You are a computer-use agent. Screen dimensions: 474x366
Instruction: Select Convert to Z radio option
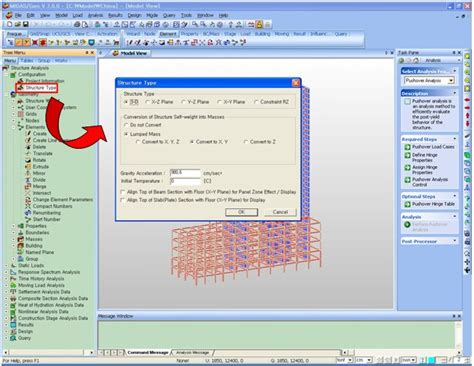click(x=246, y=142)
